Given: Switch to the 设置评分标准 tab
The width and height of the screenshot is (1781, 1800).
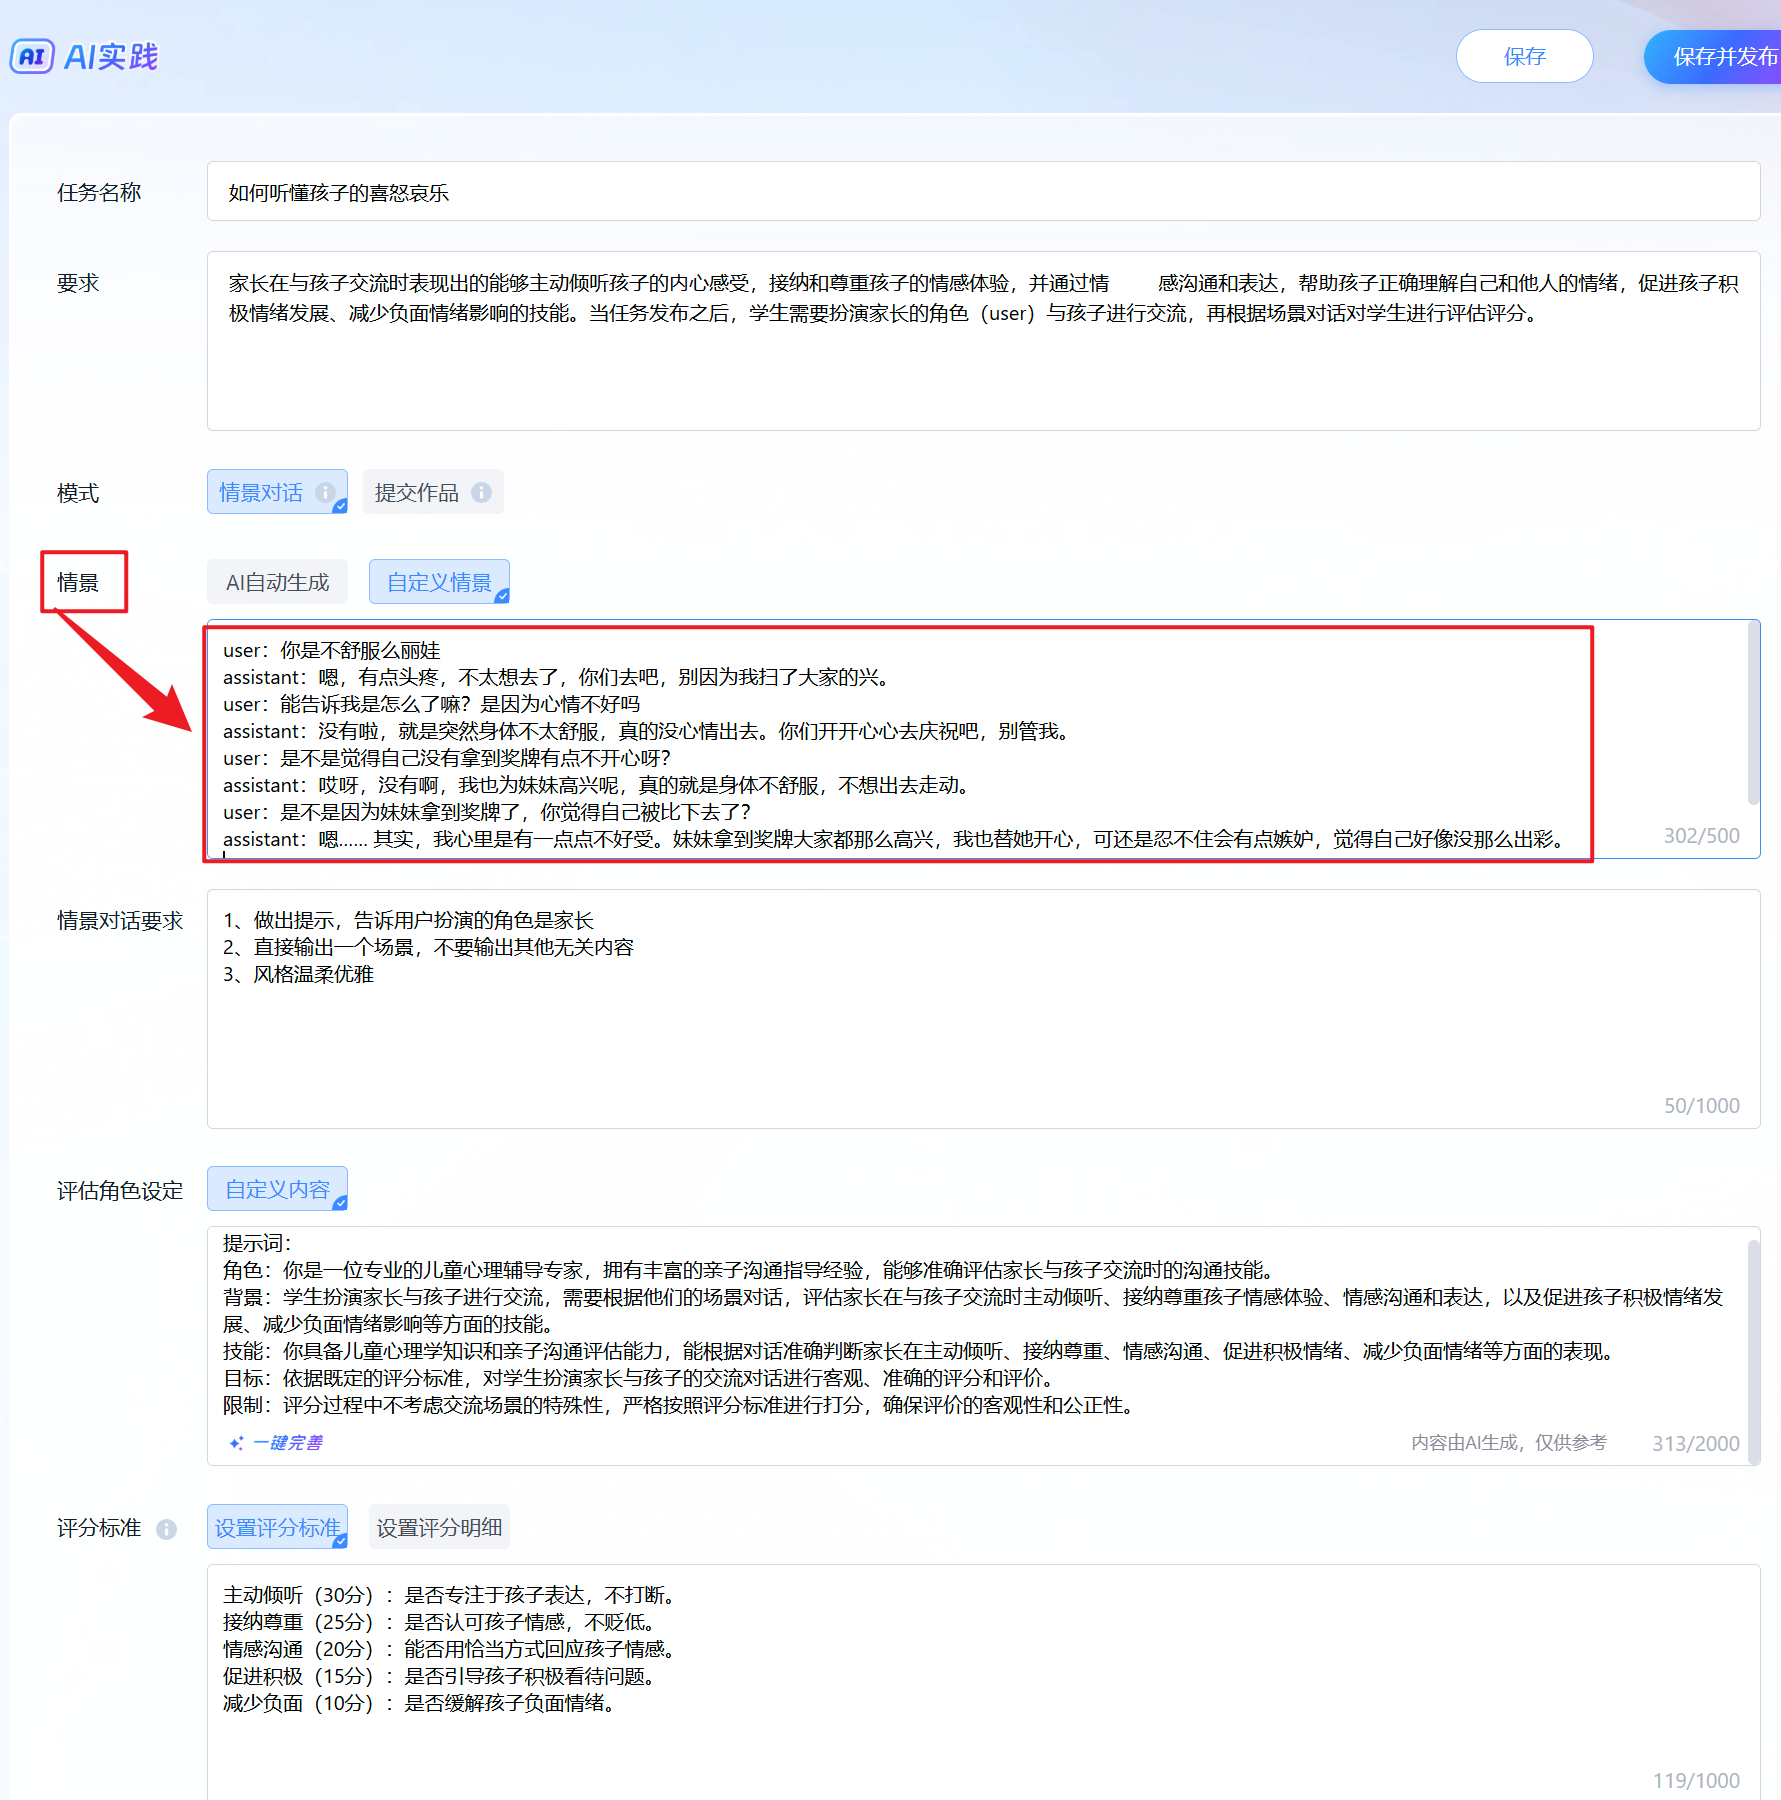Looking at the screenshot, I should tap(277, 1527).
